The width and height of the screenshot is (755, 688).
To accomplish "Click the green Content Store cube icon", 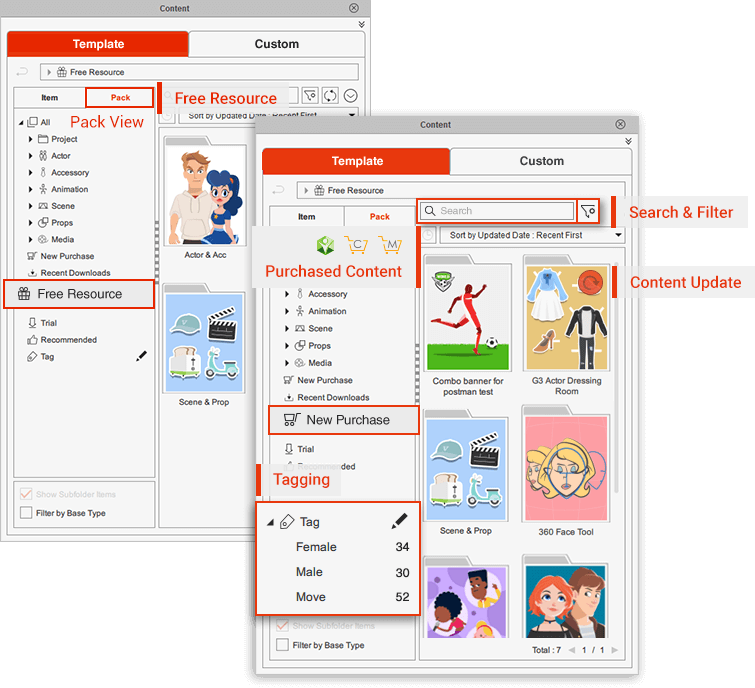I will coord(324,245).
